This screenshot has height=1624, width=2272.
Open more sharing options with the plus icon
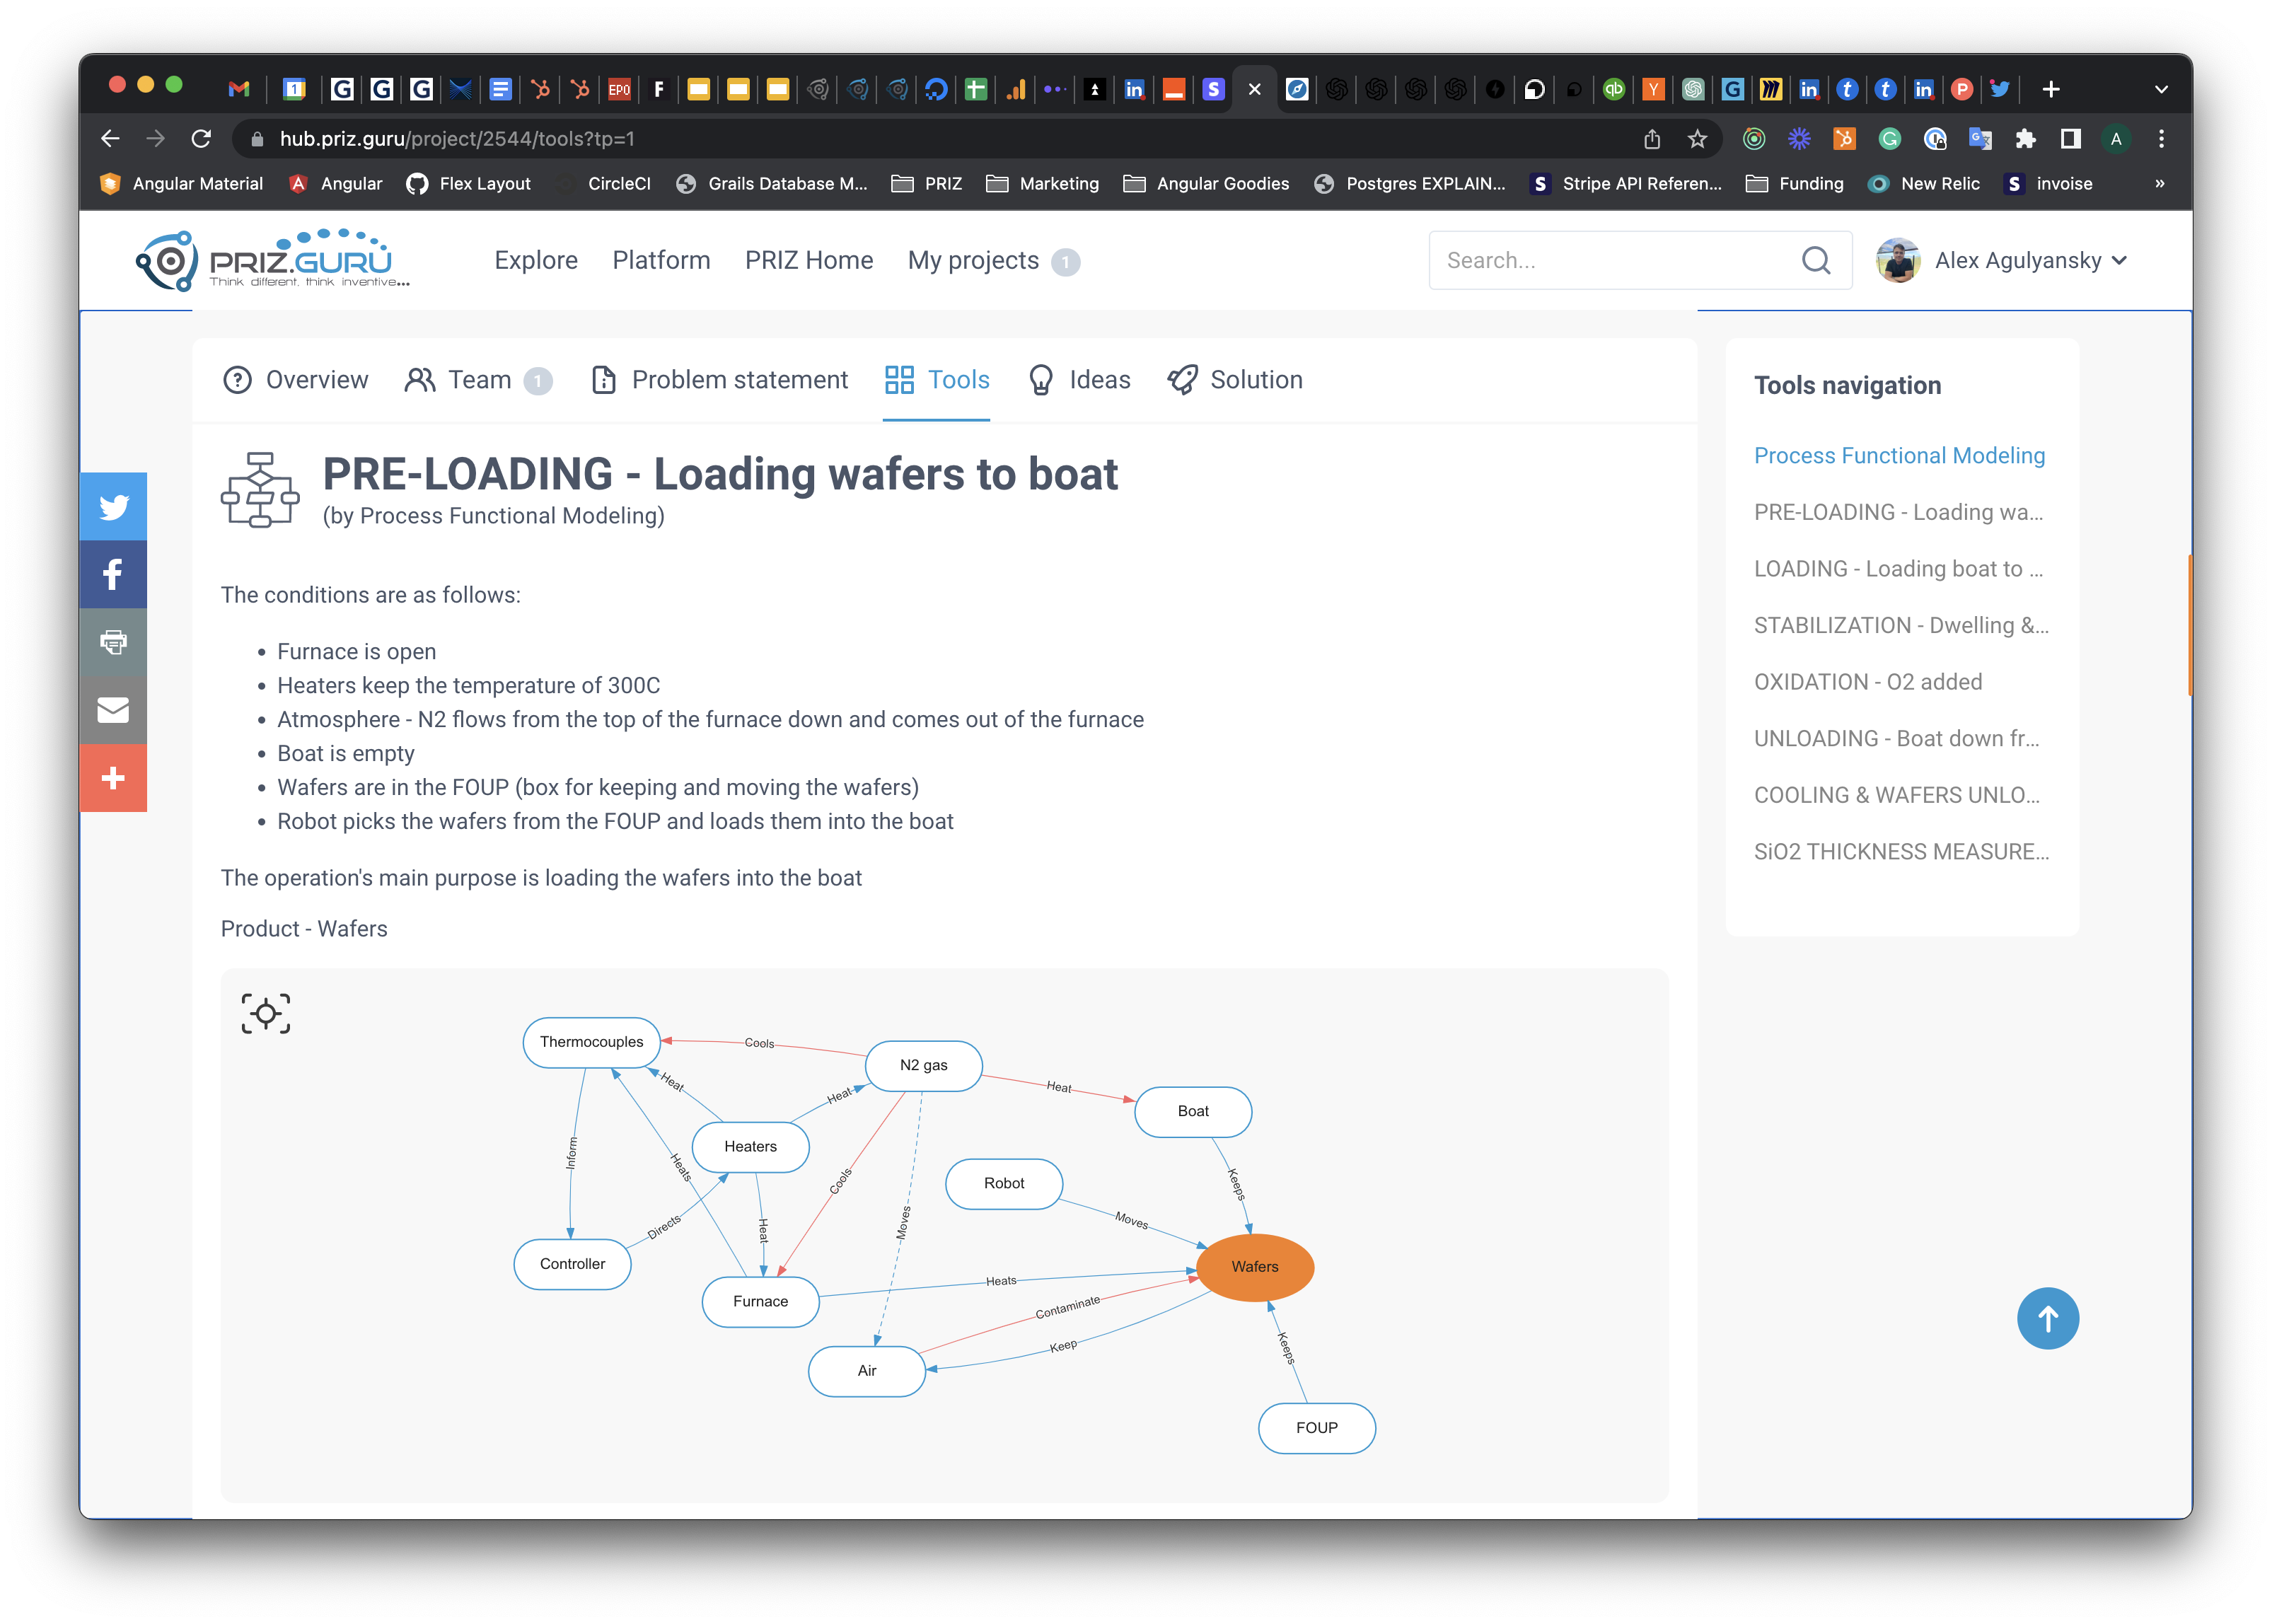113,778
